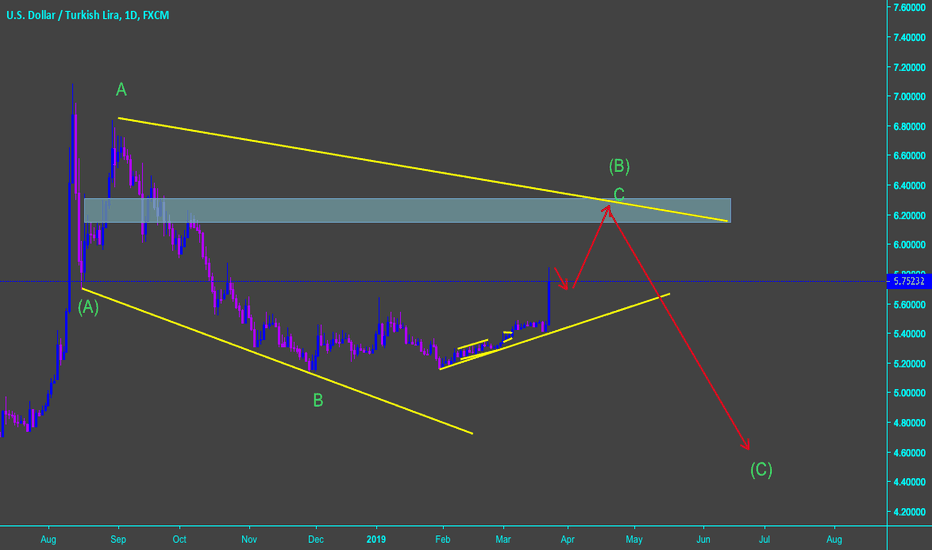Click the tall blue candle in late March
The height and width of the screenshot is (550, 932).
point(548,297)
